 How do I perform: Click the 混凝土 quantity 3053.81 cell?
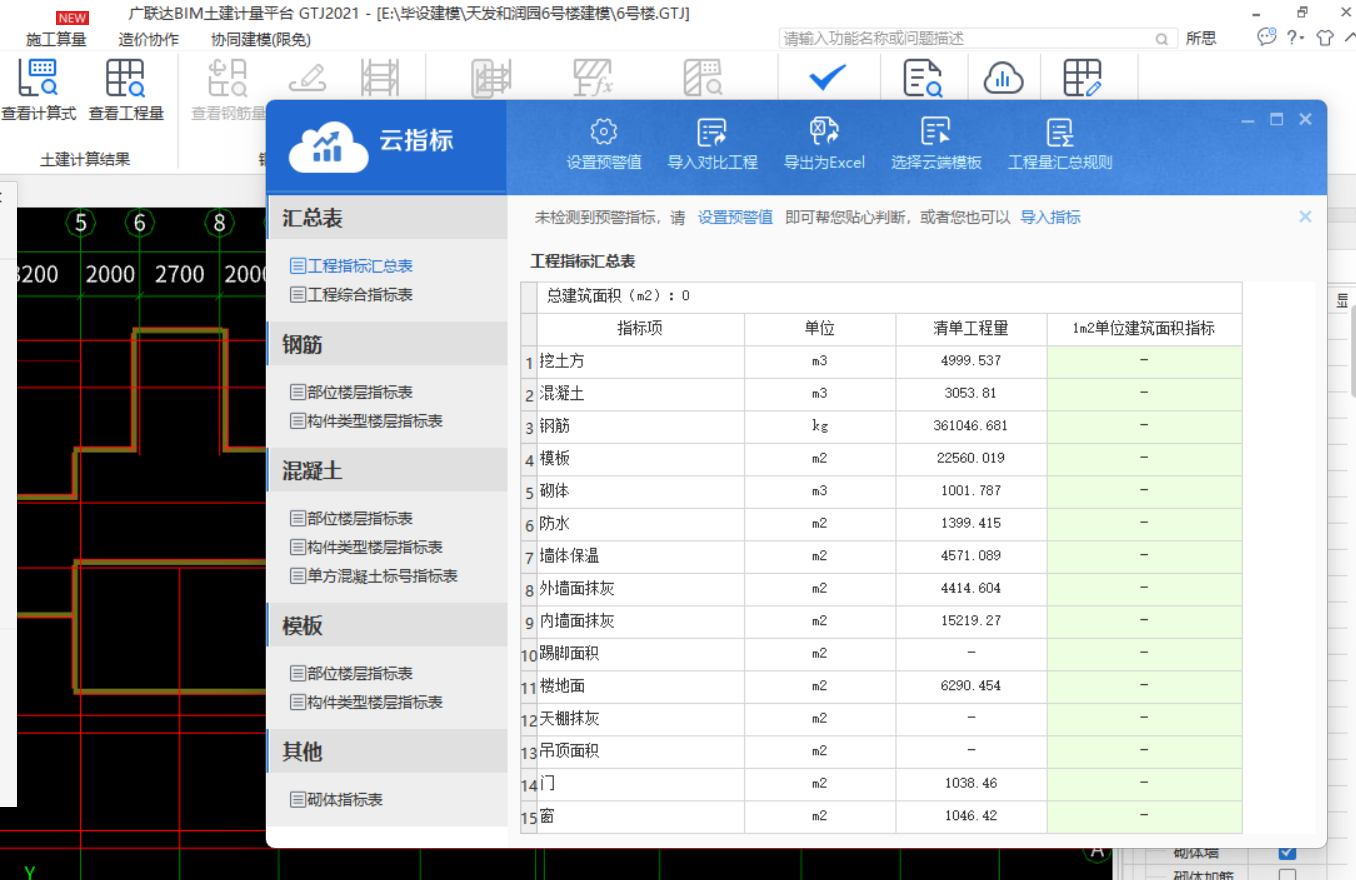(x=971, y=393)
